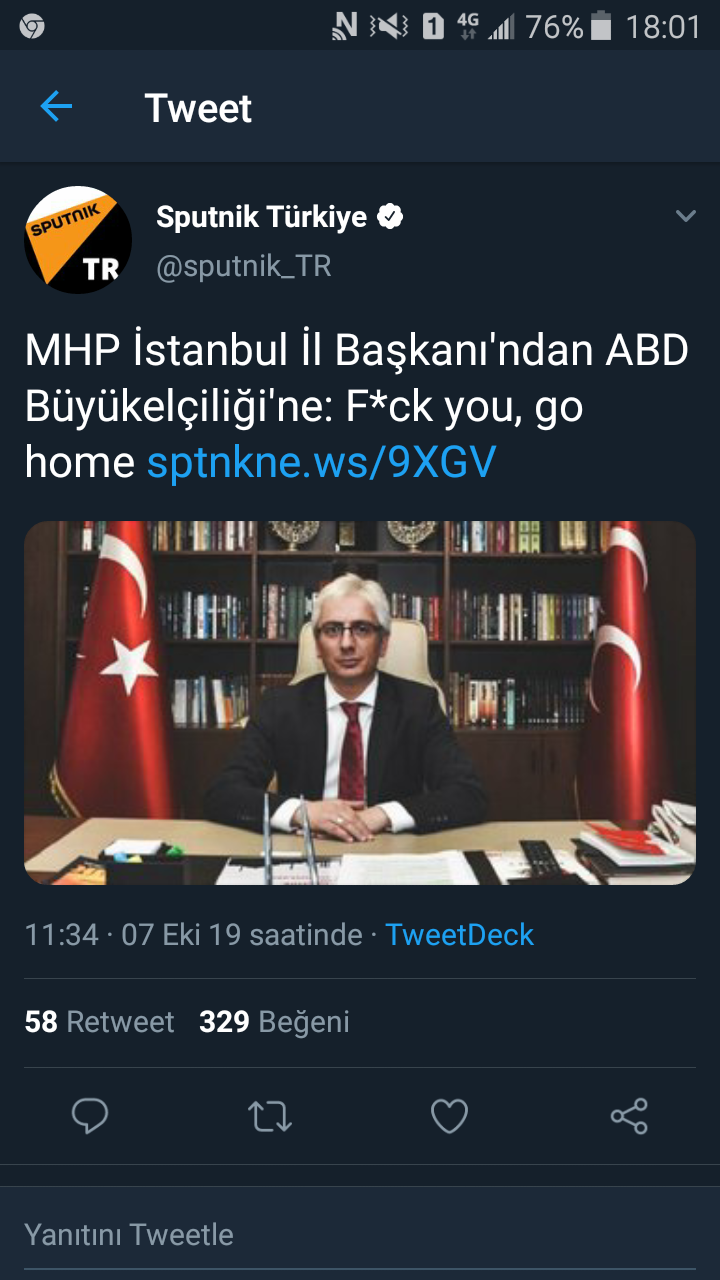The width and height of the screenshot is (720, 1280).
Task: View the 58 Retweet list
Action: pyautogui.click(x=99, y=1022)
